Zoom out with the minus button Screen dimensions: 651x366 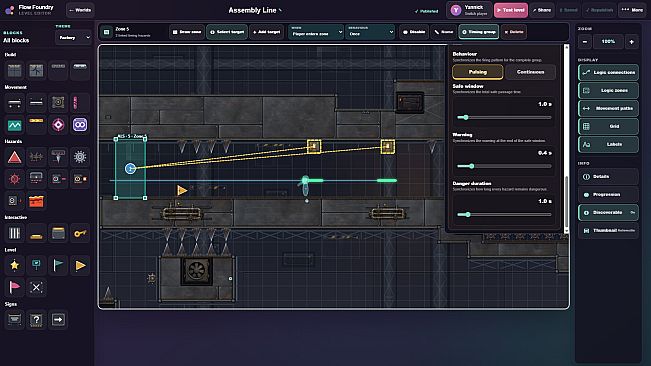585,41
